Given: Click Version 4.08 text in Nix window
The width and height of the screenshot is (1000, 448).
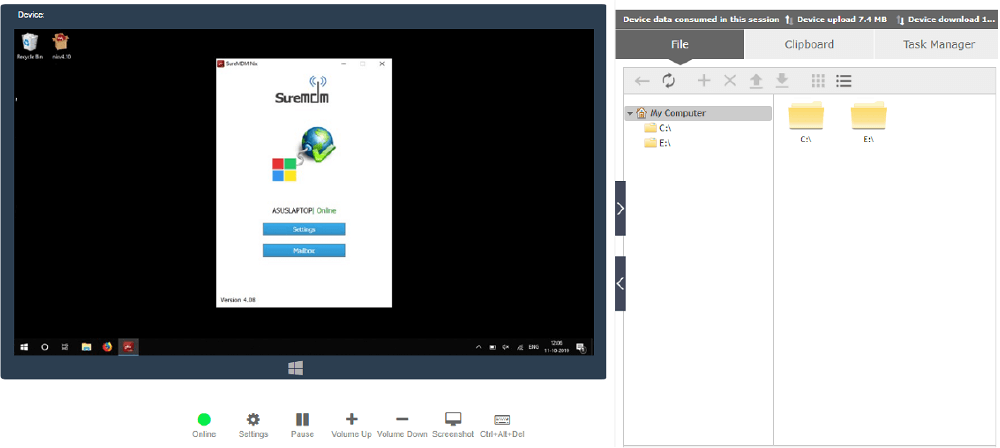Looking at the screenshot, I should click(238, 299).
